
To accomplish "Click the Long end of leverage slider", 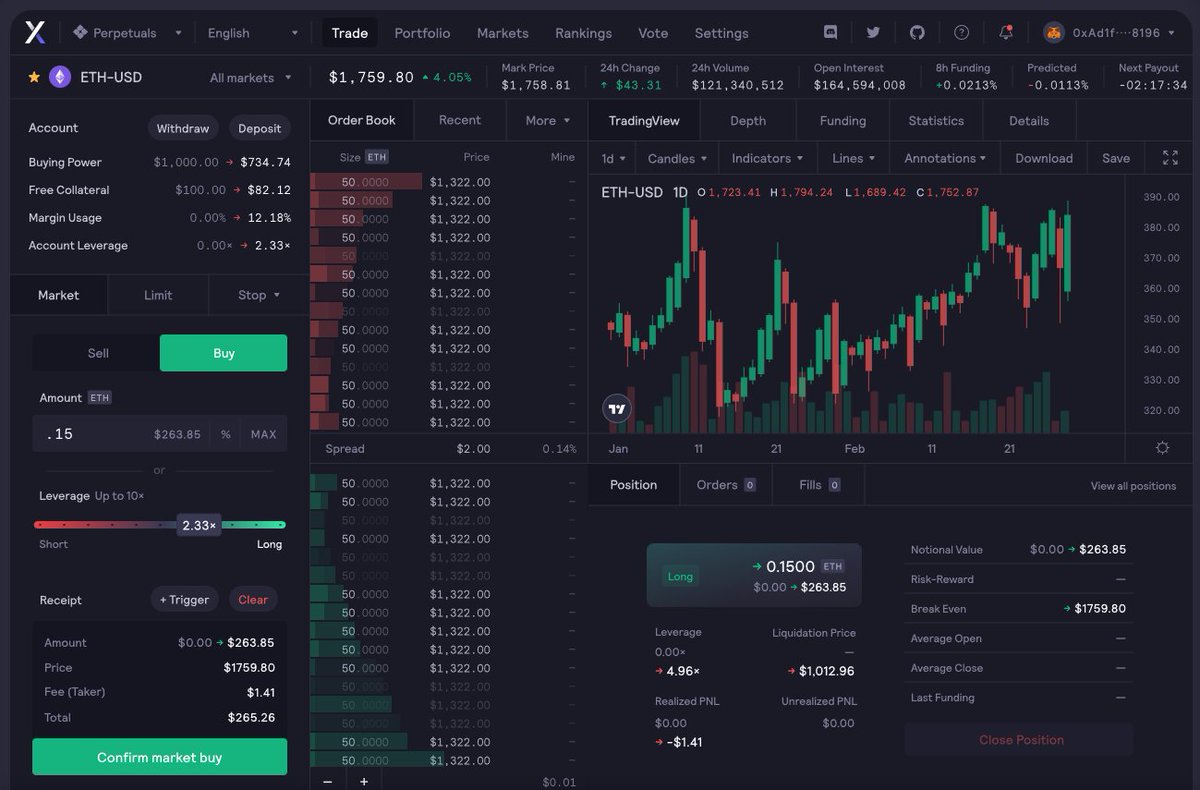I will [269, 544].
